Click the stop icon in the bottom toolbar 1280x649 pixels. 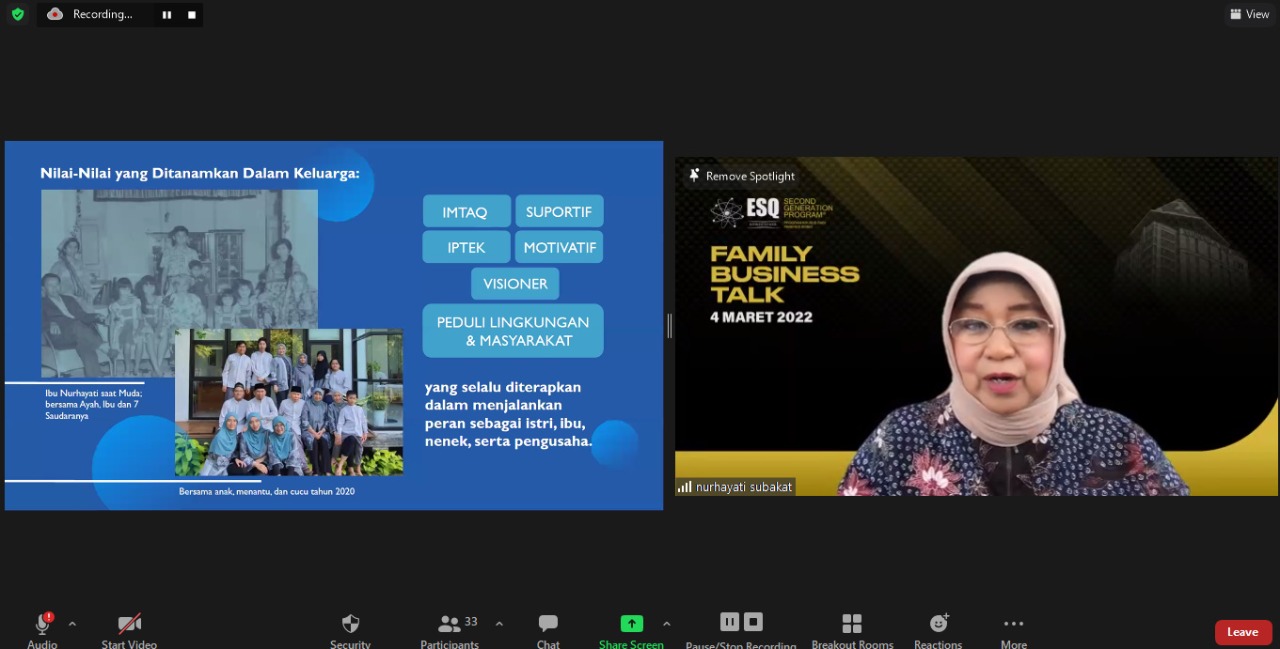tap(754, 622)
